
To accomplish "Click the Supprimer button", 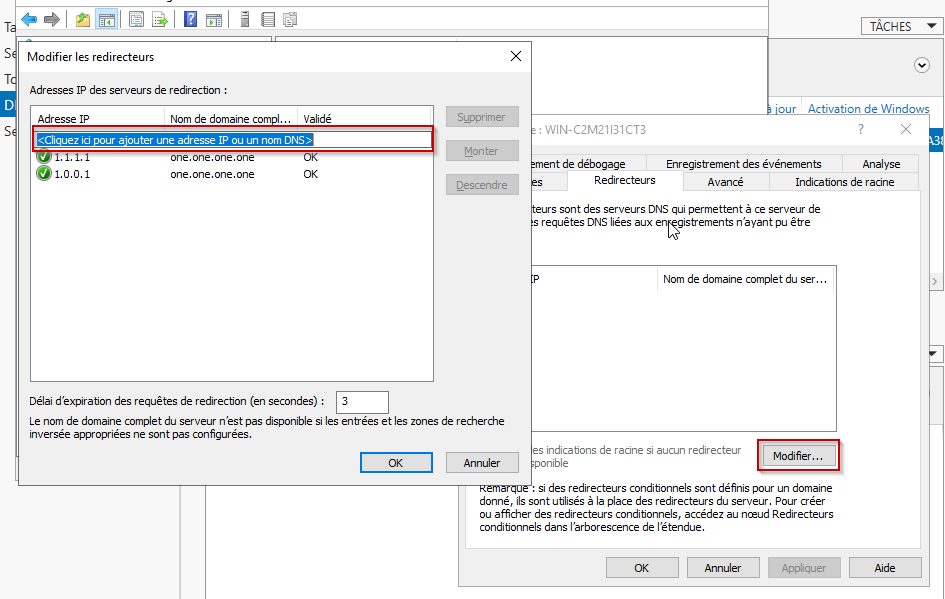I will 482,117.
